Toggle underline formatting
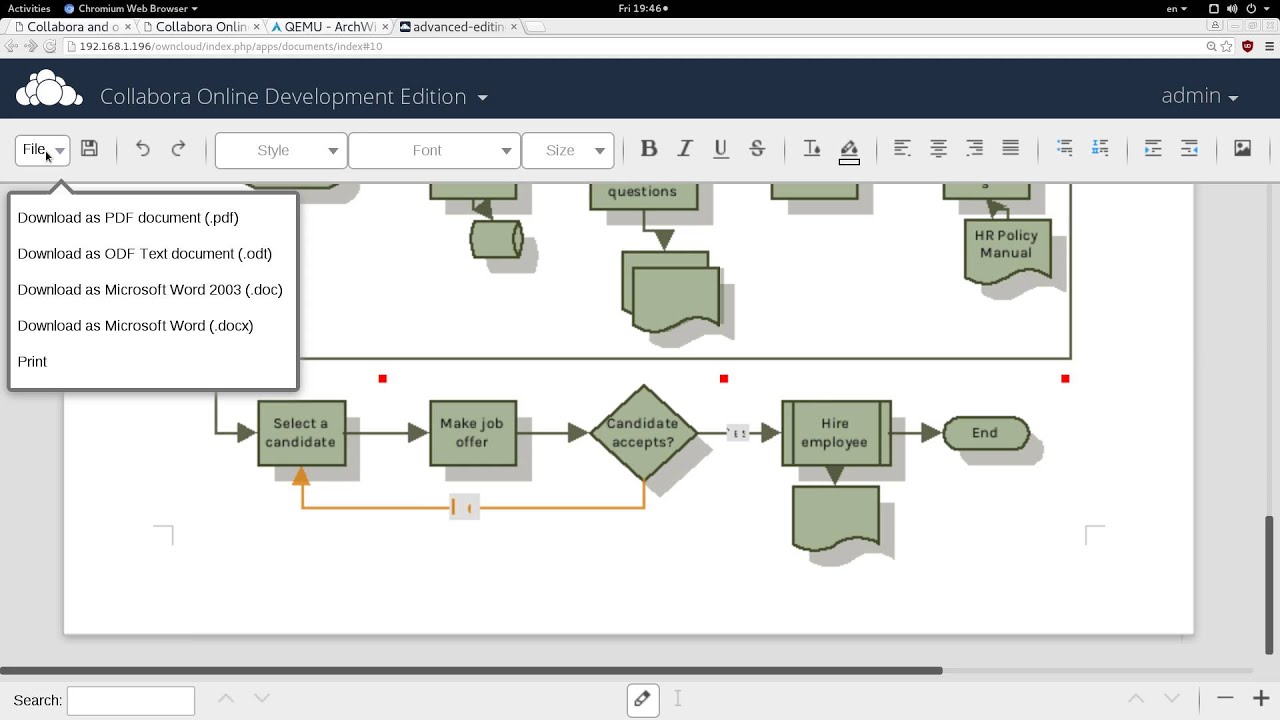This screenshot has height=720, width=1280. [x=721, y=149]
